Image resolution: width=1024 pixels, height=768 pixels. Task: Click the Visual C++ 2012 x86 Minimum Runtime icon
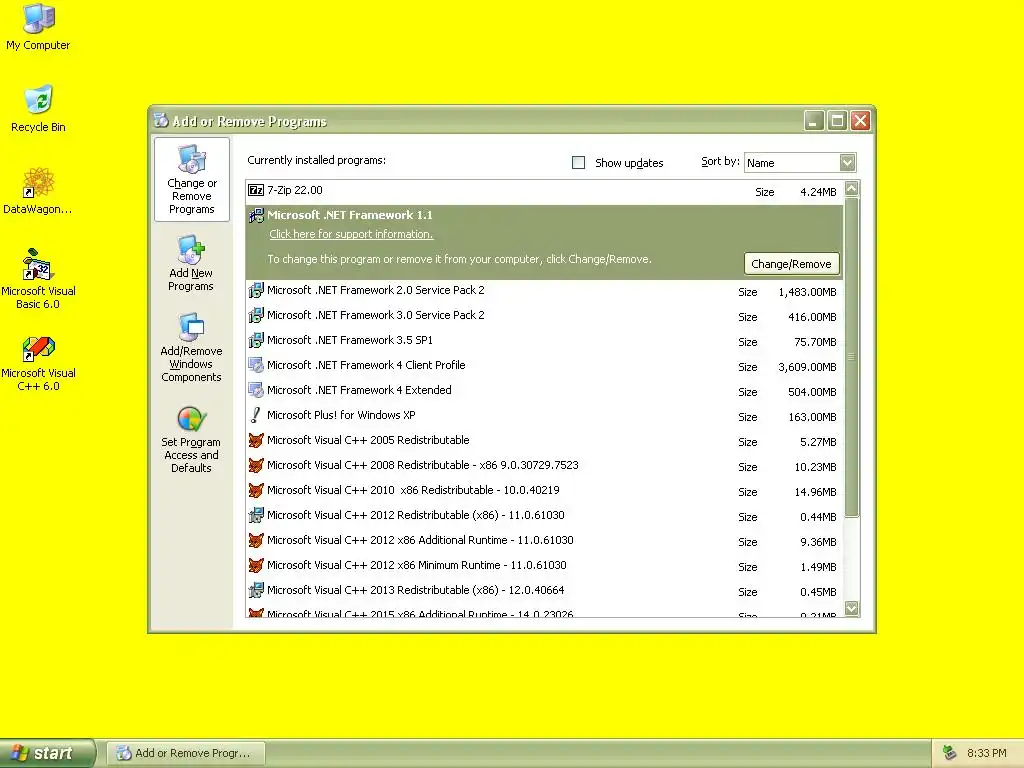pyautogui.click(x=256, y=565)
